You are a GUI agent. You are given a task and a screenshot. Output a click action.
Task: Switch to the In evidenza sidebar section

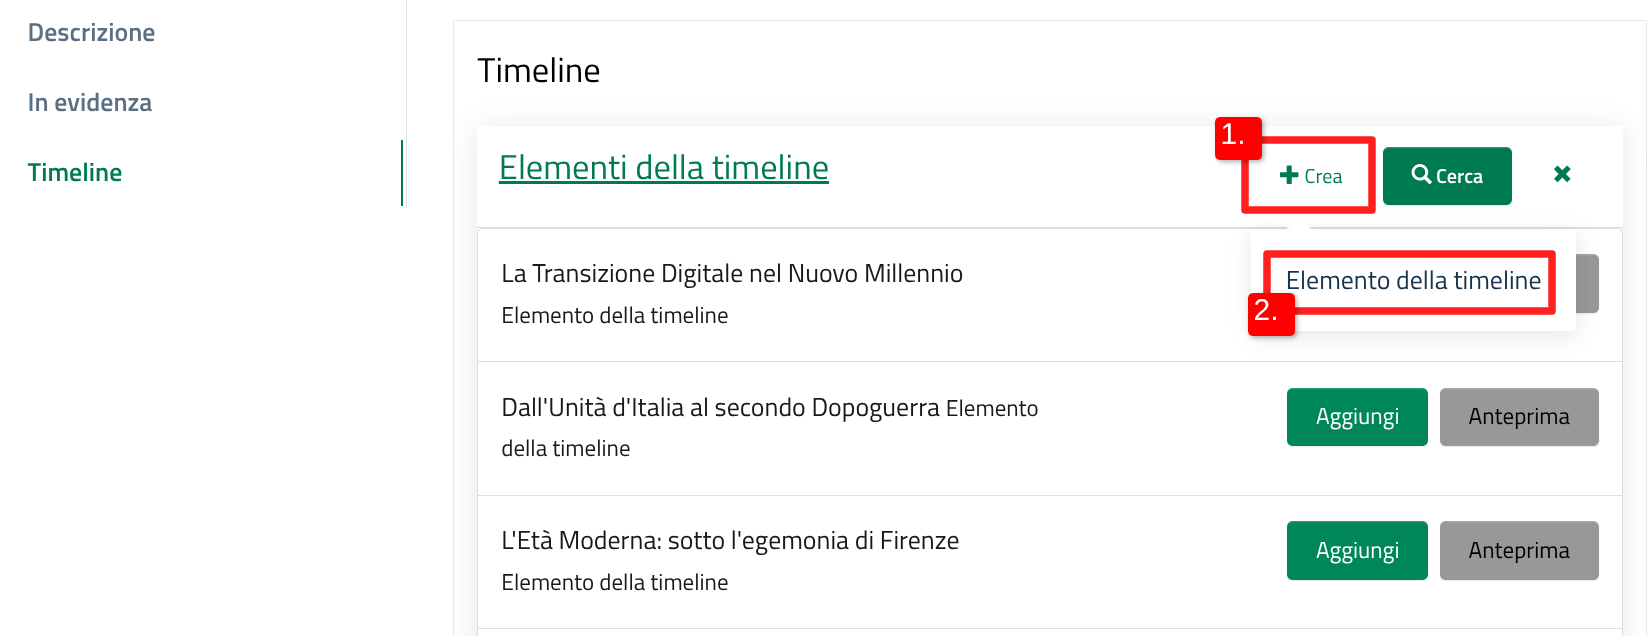[90, 103]
